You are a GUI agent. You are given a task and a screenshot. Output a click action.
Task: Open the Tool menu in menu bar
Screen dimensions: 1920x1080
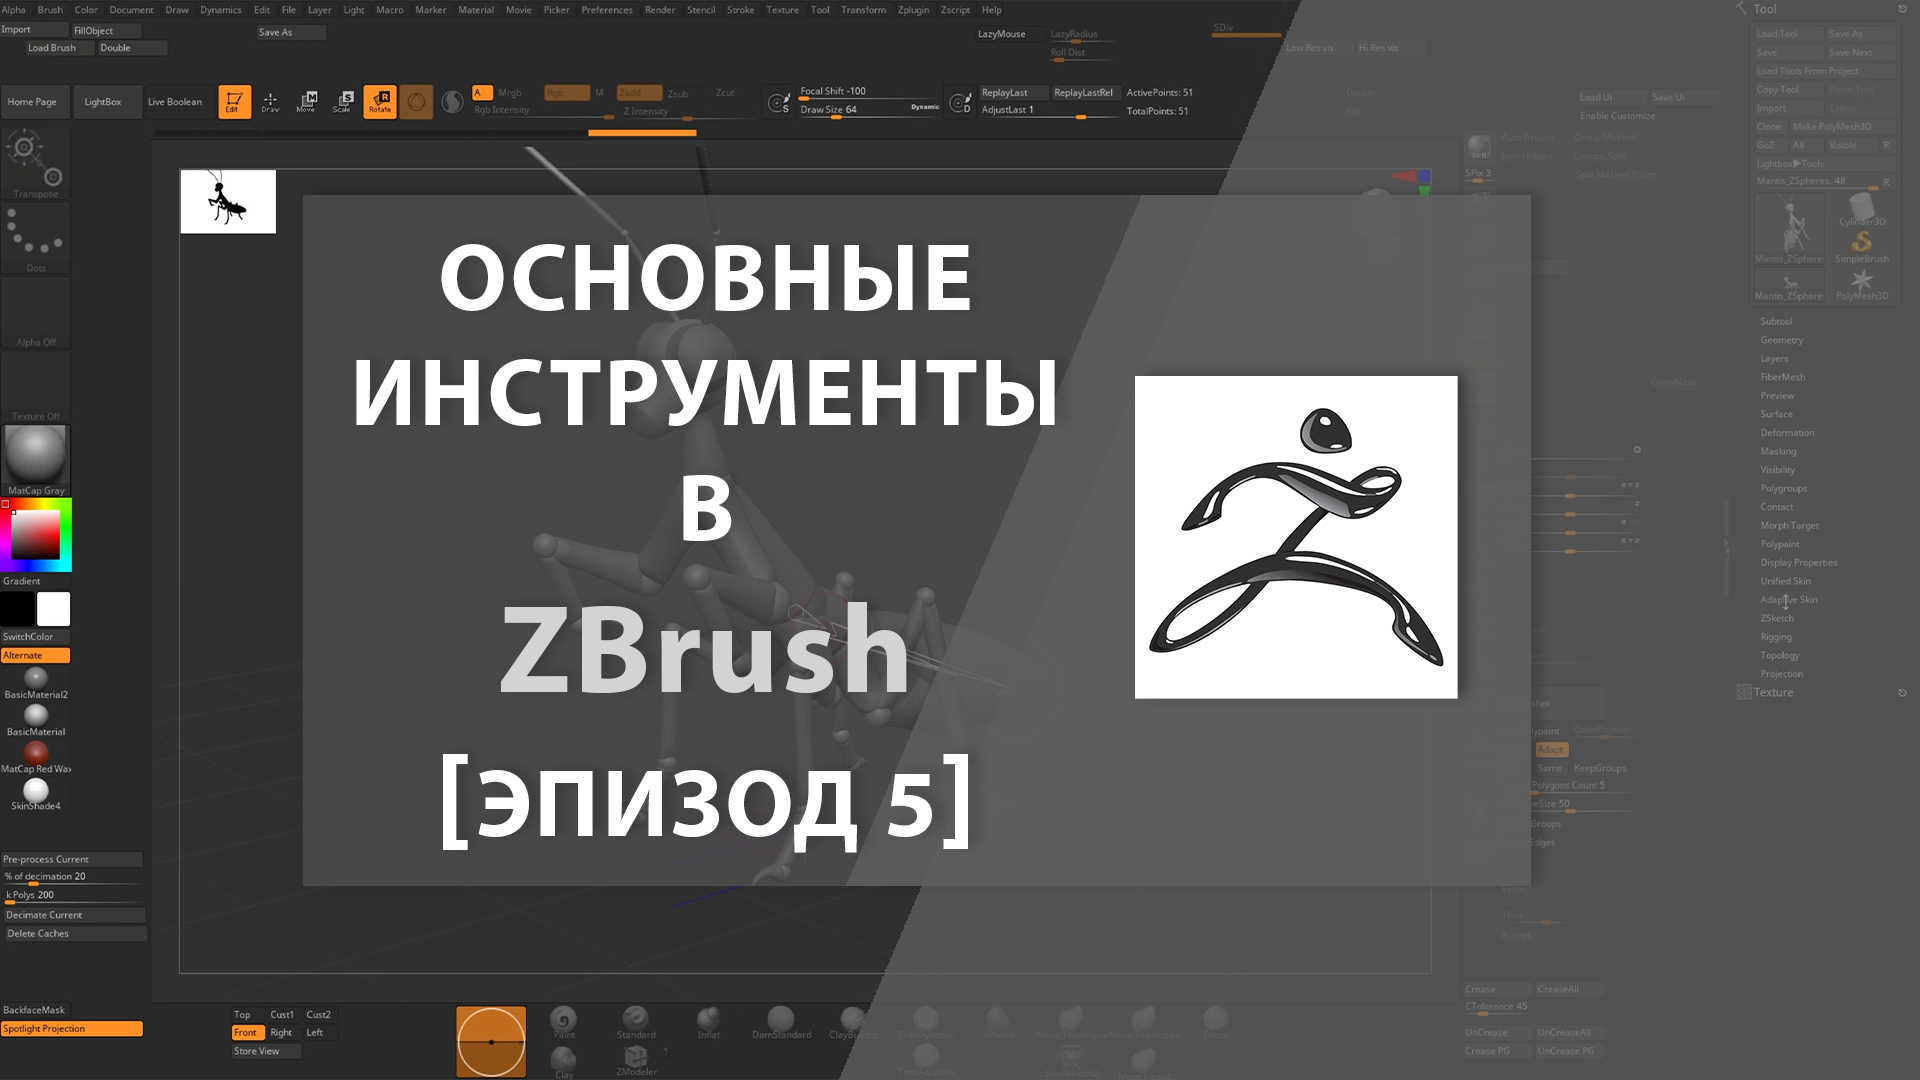click(819, 11)
